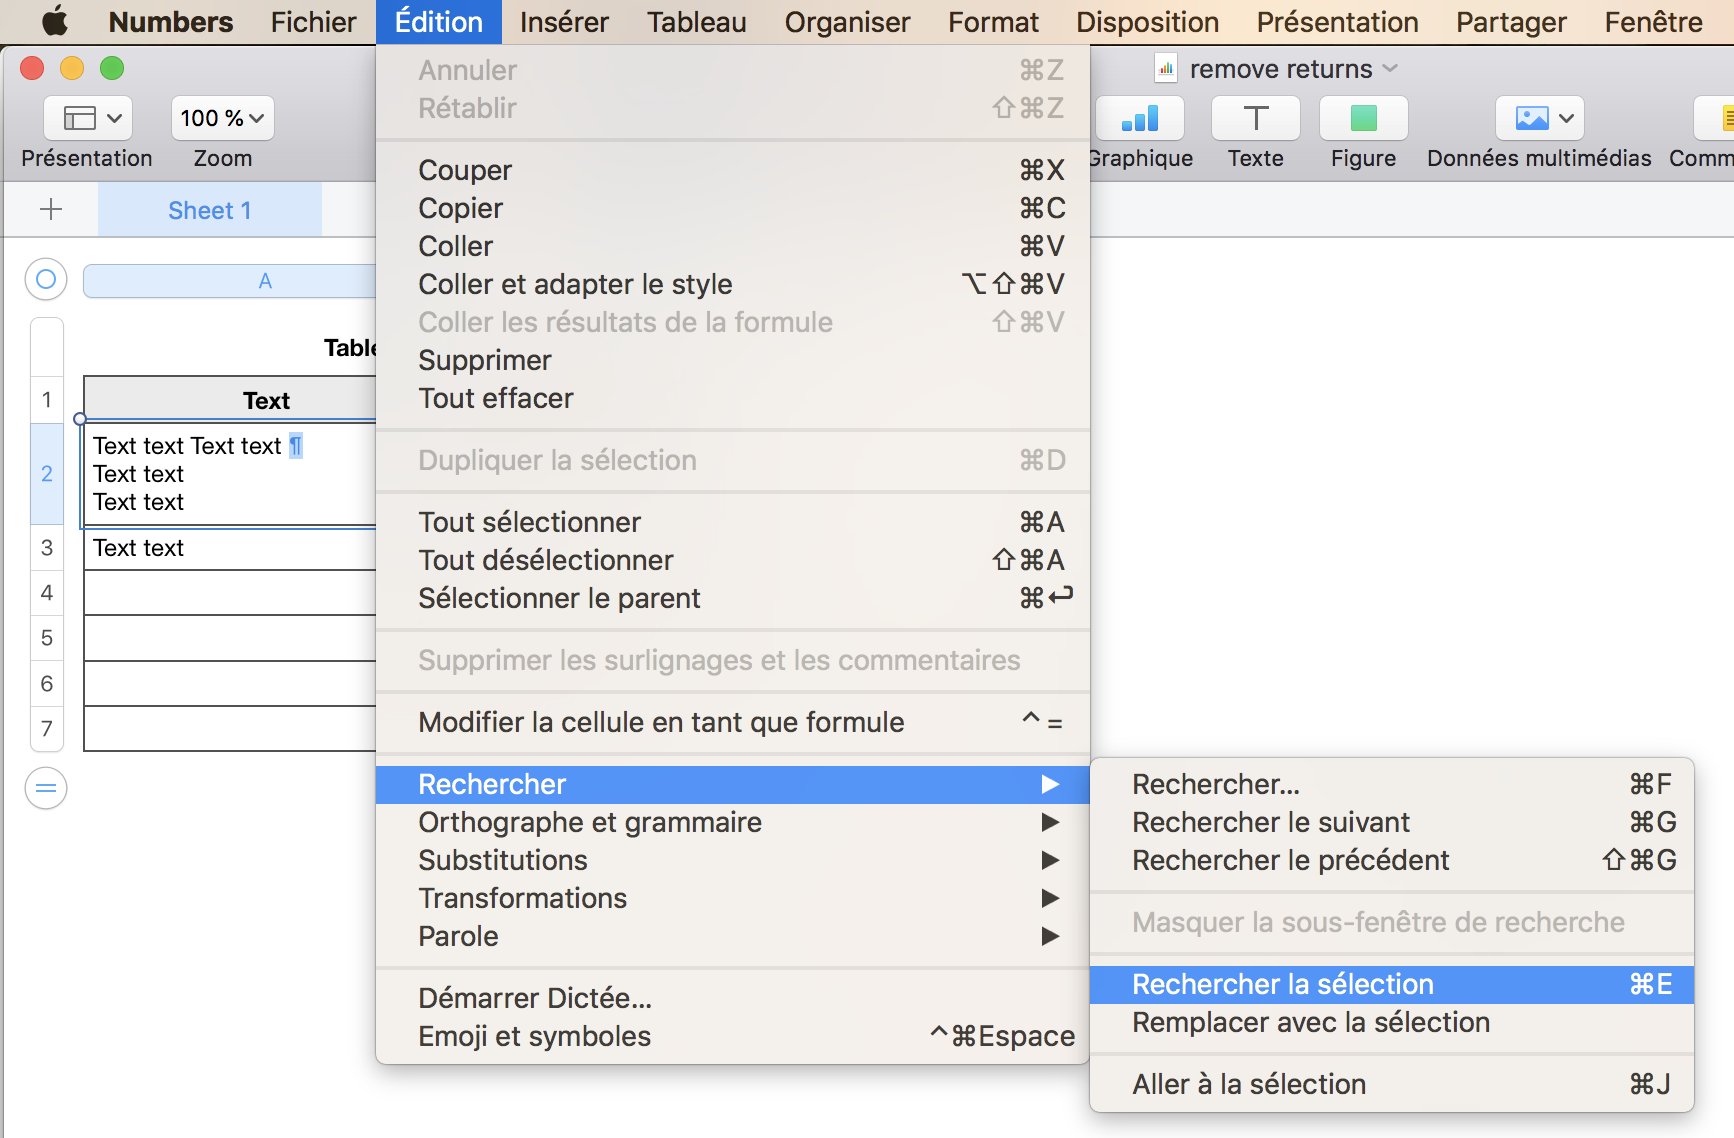Insert a text box with Texte icon
Image resolution: width=1734 pixels, height=1138 pixels.
click(x=1255, y=119)
